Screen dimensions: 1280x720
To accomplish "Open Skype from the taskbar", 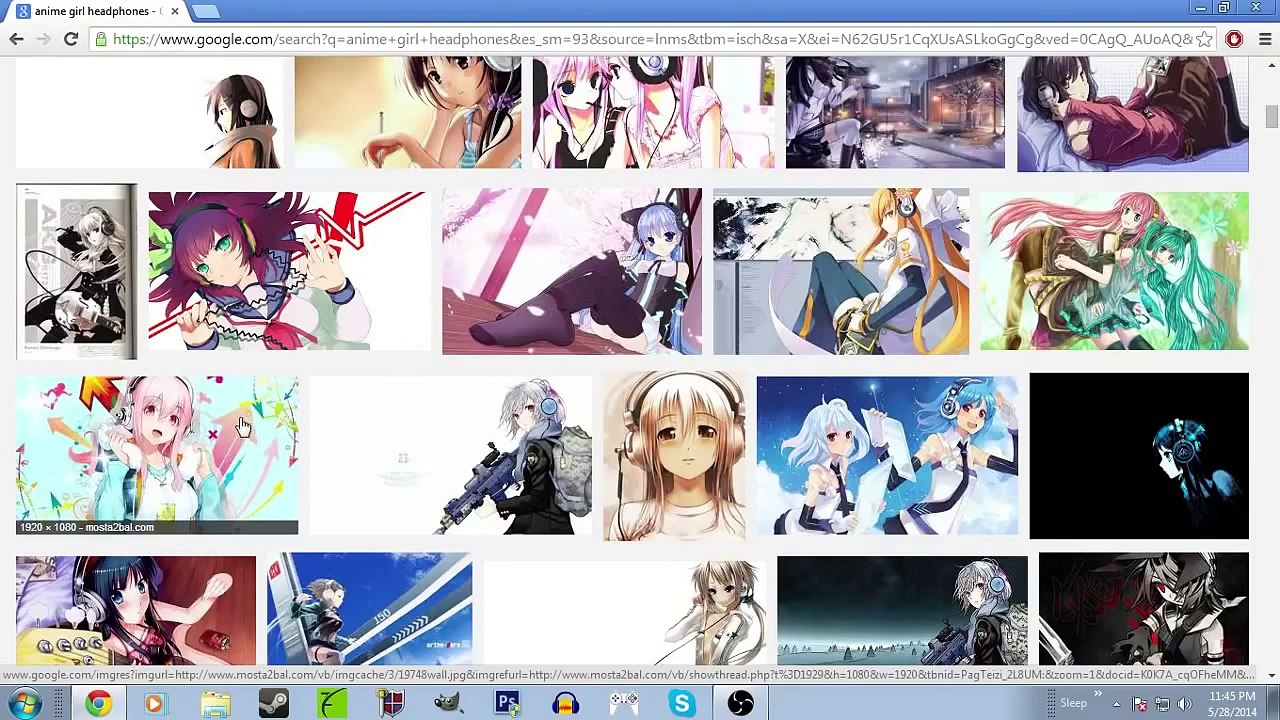I will (683, 704).
